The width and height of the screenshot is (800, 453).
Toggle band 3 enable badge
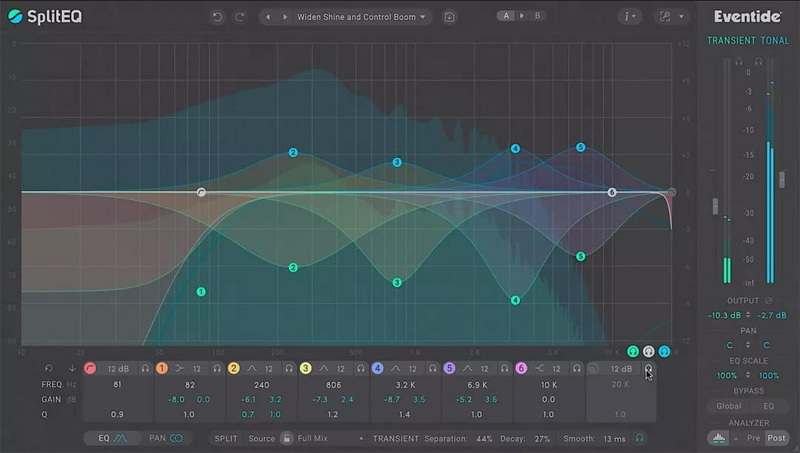(306, 368)
